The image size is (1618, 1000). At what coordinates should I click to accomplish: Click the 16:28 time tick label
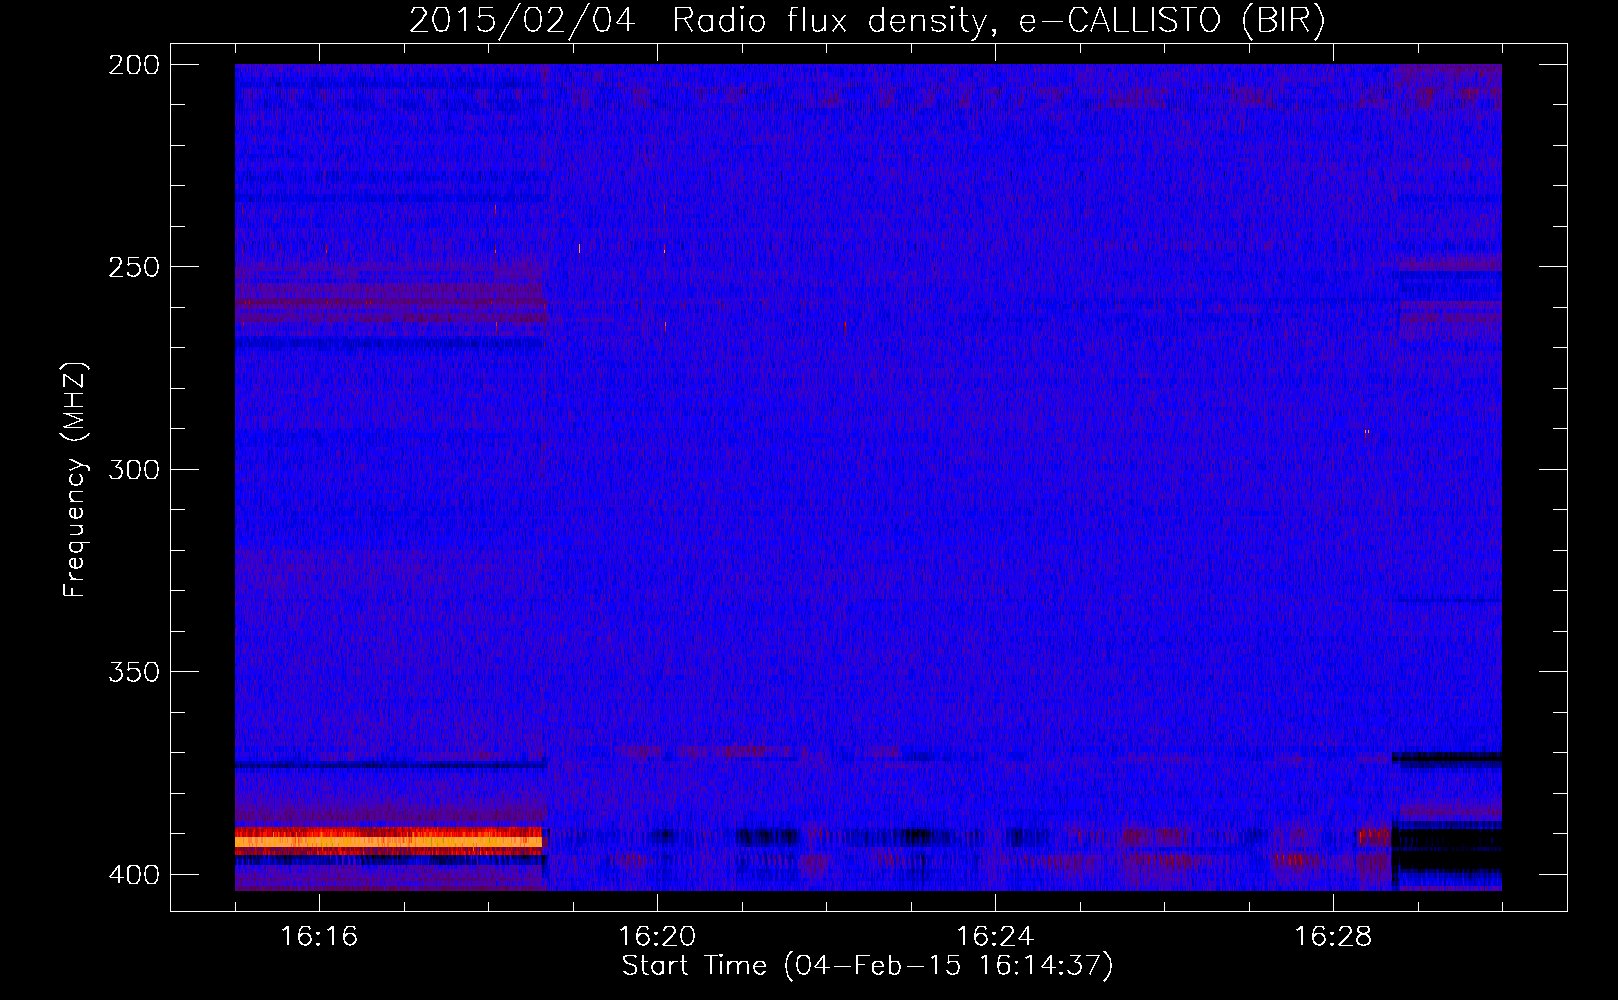1333,936
